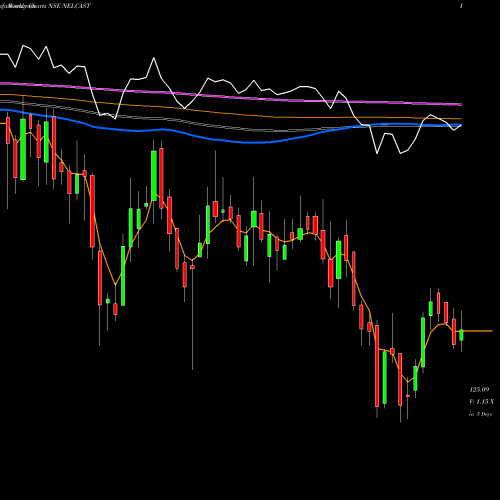Image resolution: width=500 pixels, height=500 pixels.
Task: Click the volume reading starting with V:
Action: (x=481, y=402)
